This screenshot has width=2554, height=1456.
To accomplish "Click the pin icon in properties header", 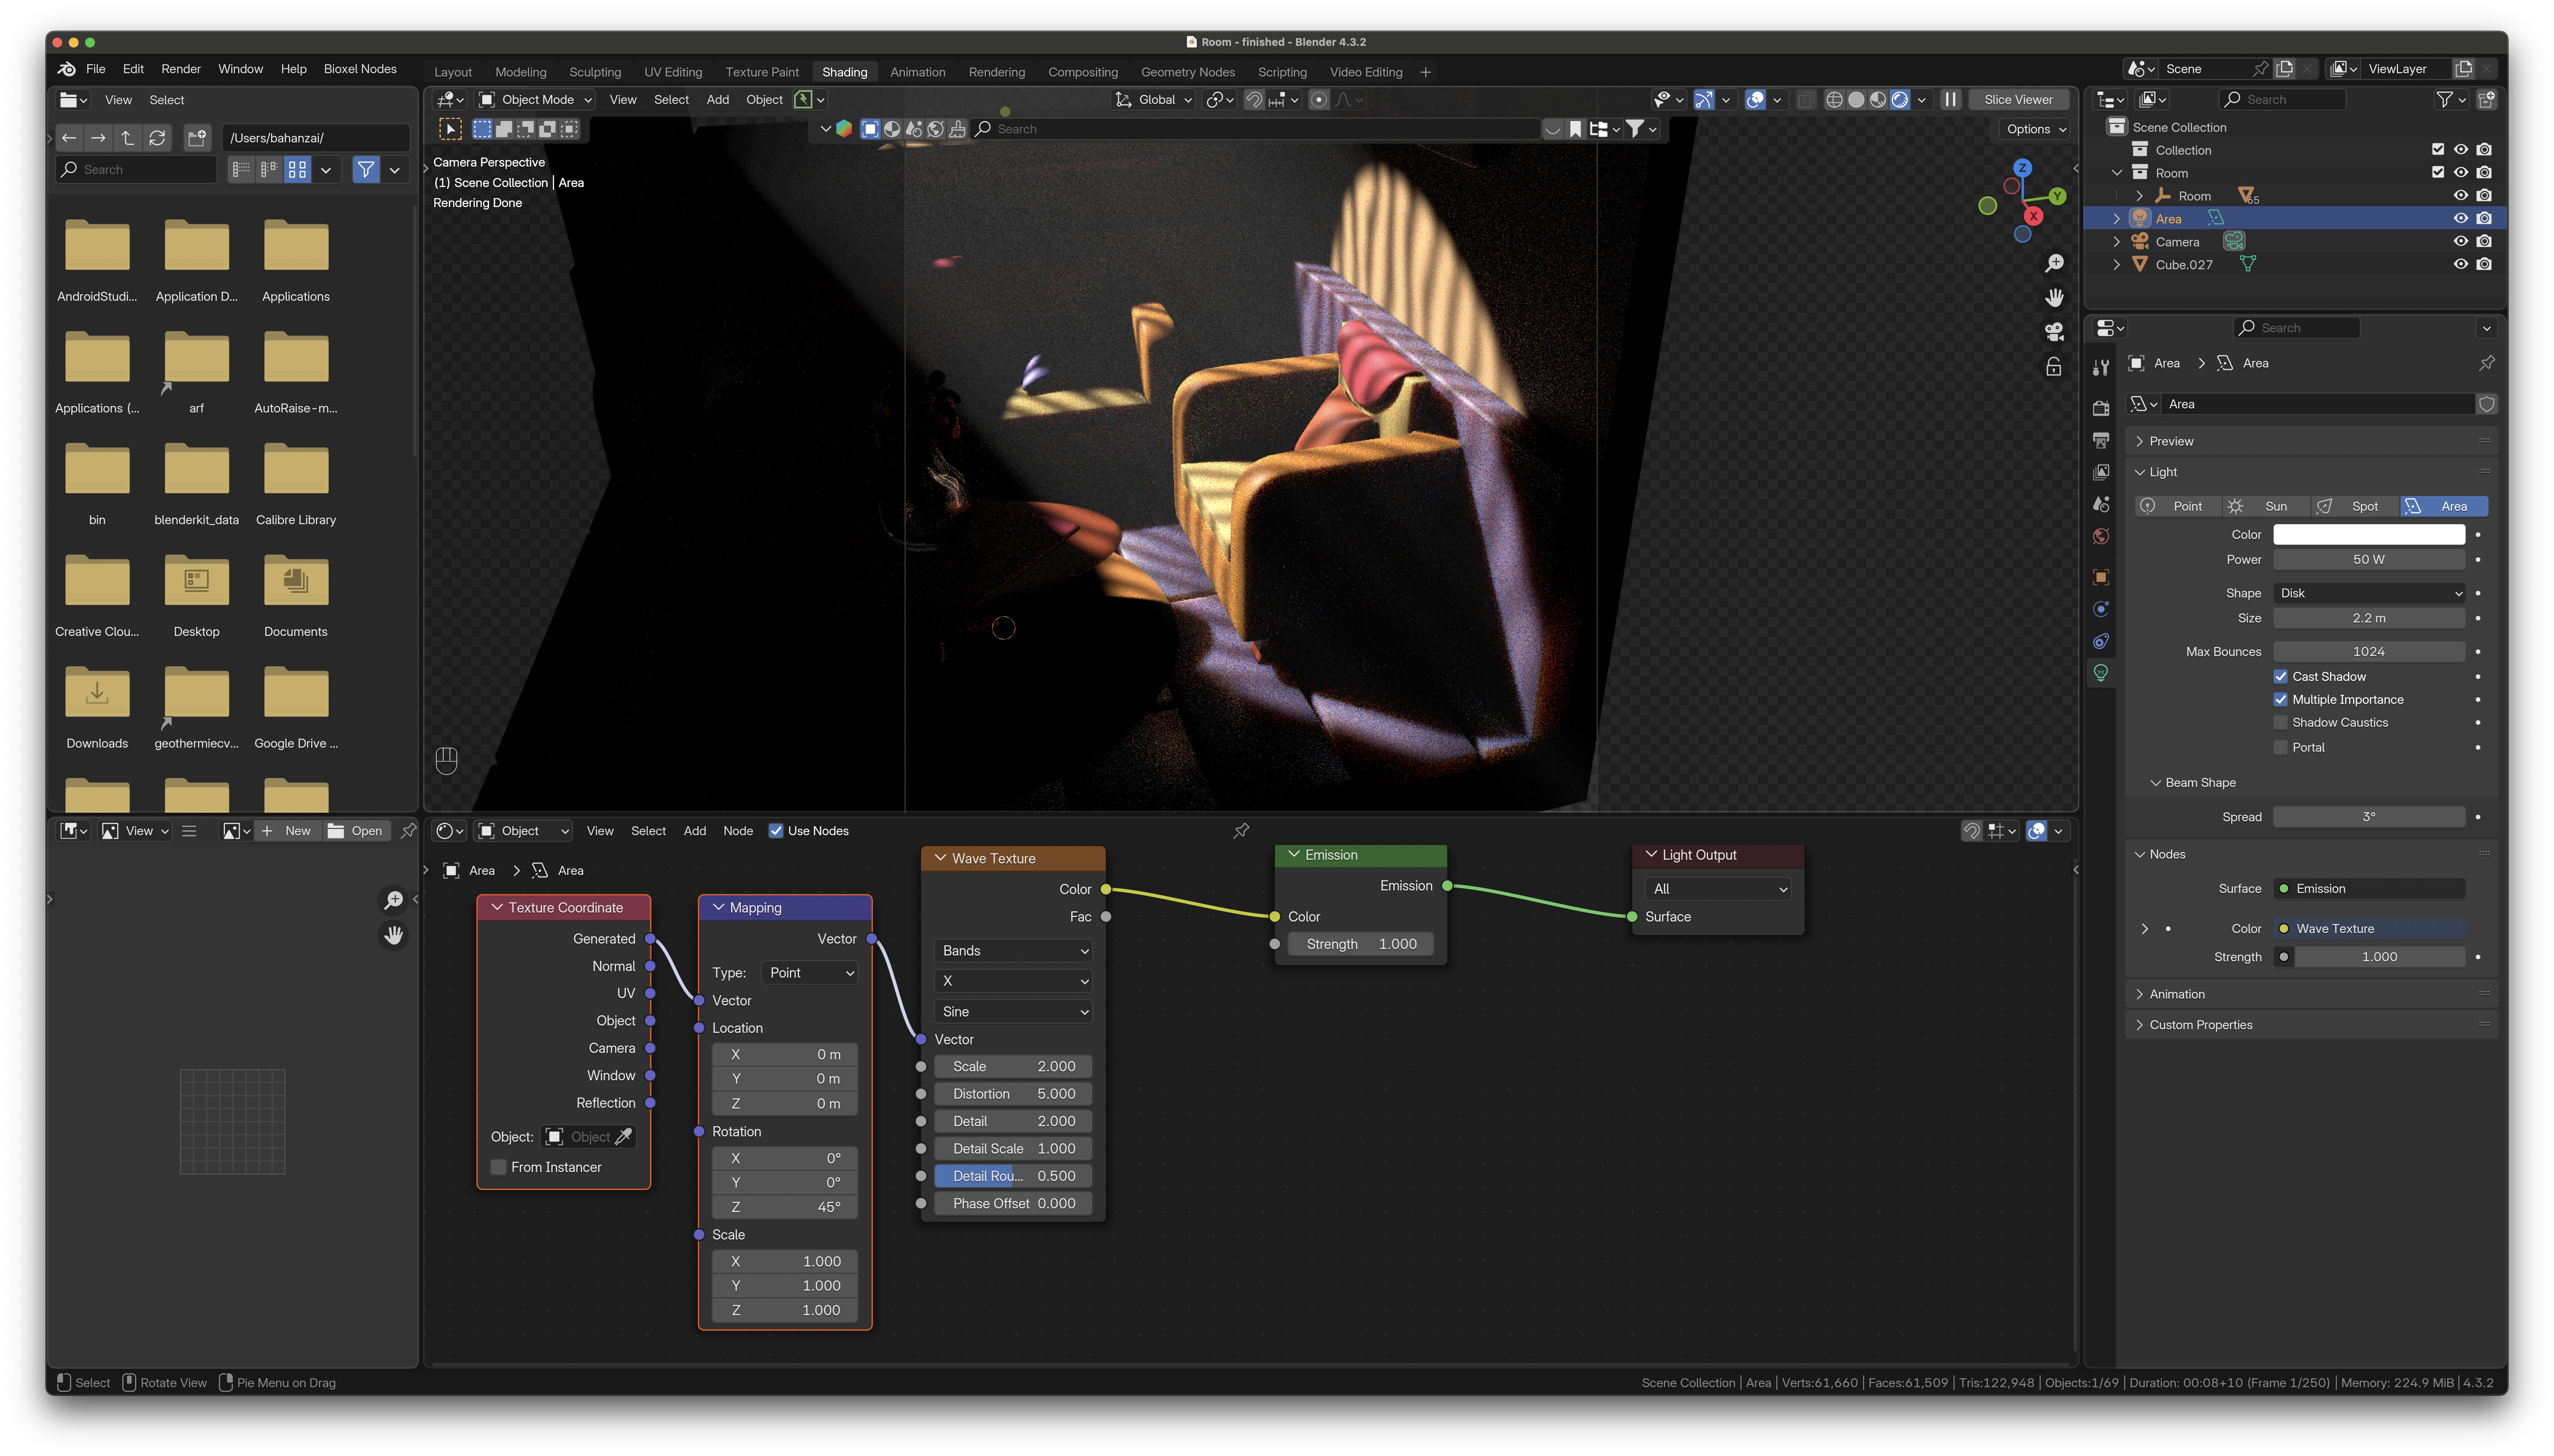I will pos(2487,363).
